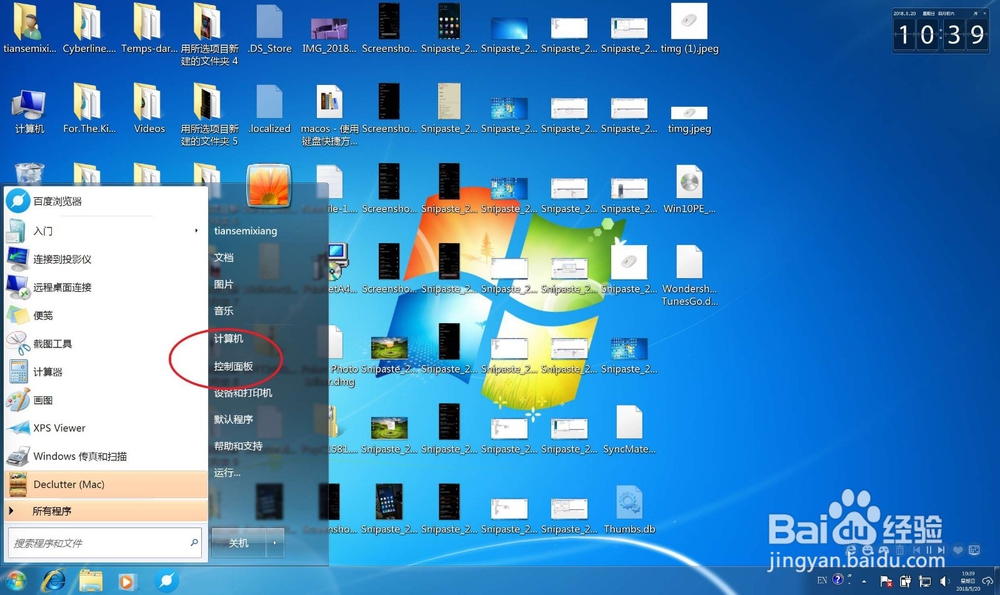Expand 所有程序 all programs list

pos(105,511)
